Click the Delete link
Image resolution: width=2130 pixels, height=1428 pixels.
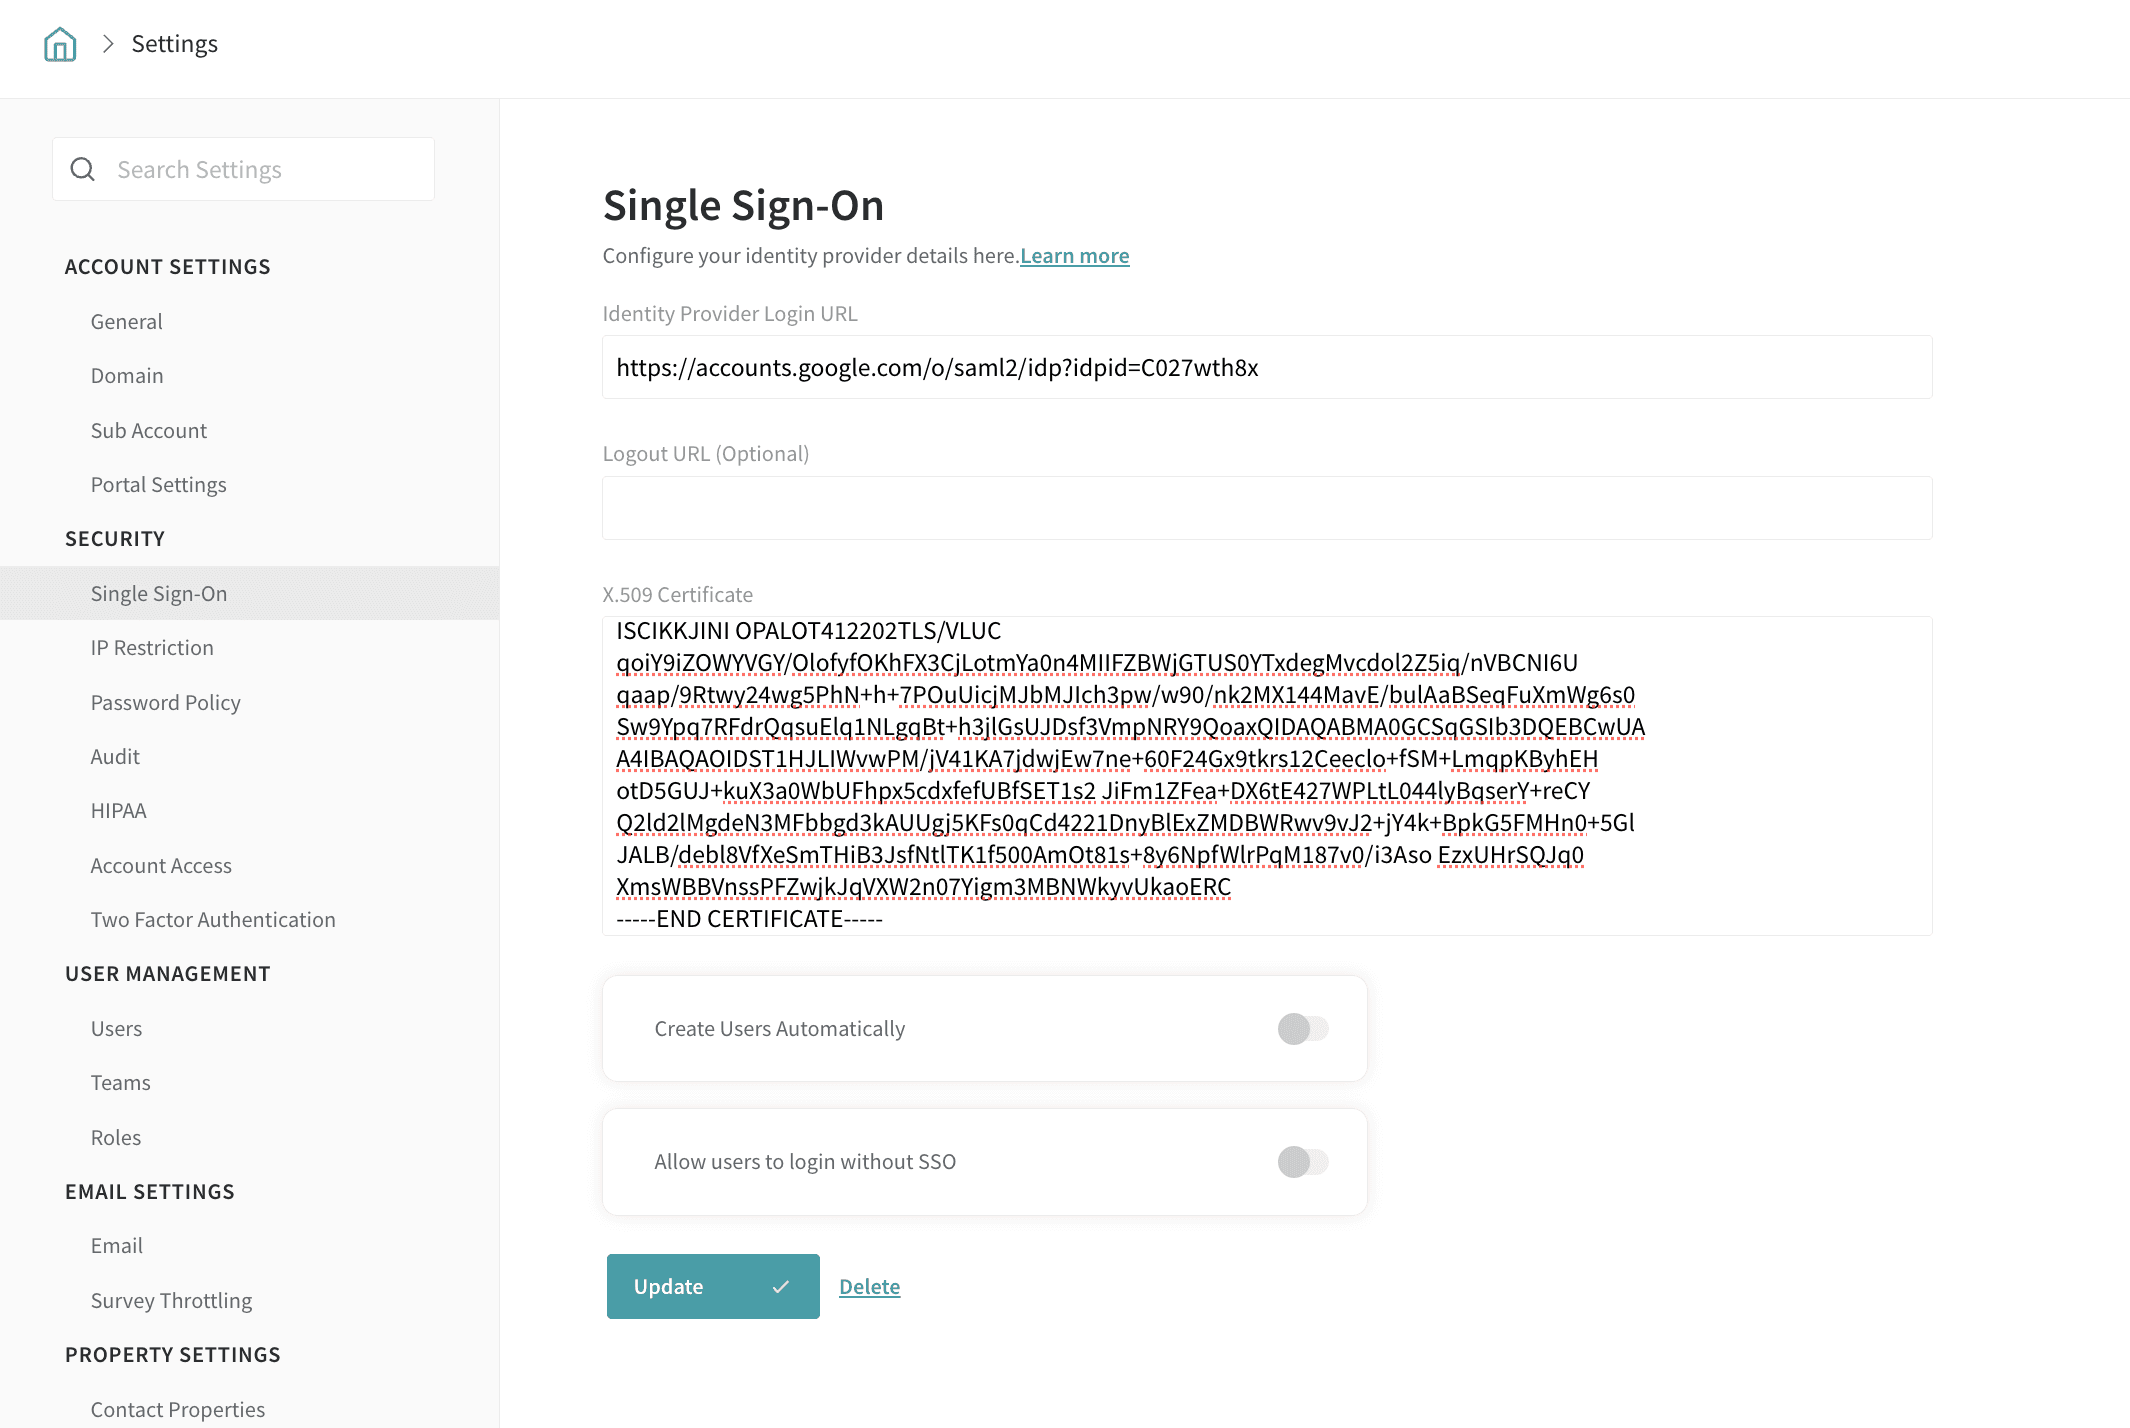coord(869,1287)
